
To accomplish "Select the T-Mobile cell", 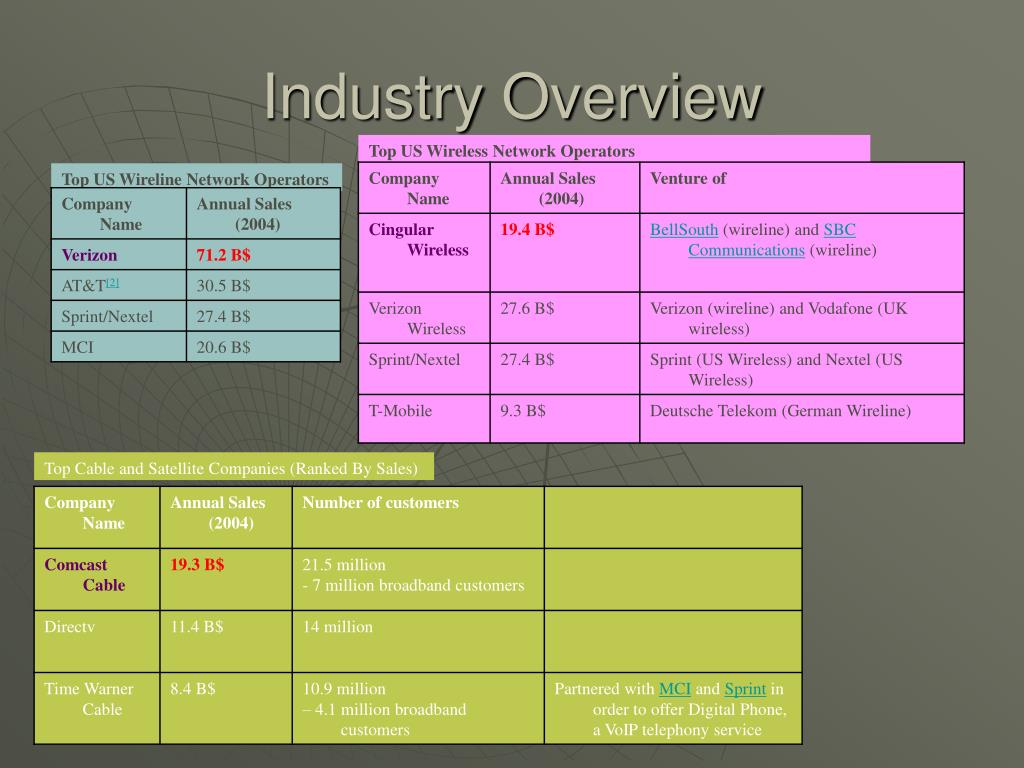I will [x=424, y=419].
